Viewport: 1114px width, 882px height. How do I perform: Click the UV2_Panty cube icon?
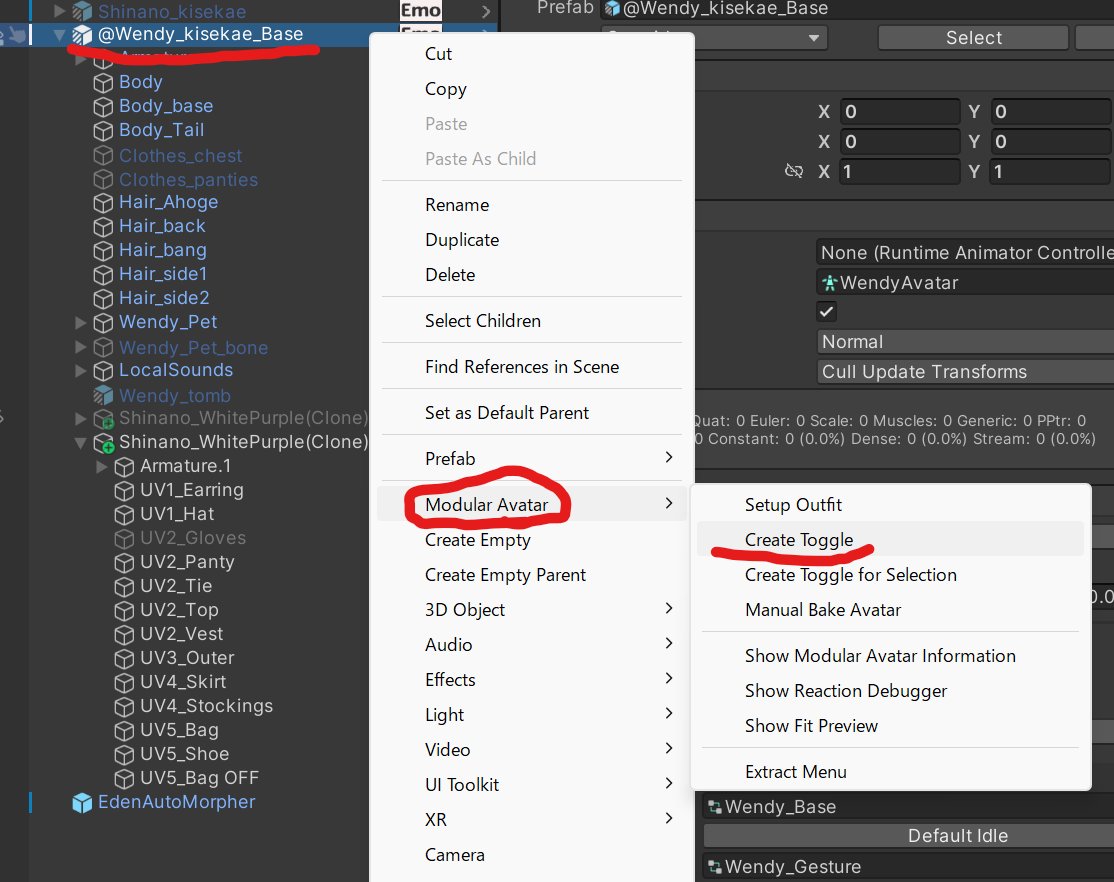point(124,562)
